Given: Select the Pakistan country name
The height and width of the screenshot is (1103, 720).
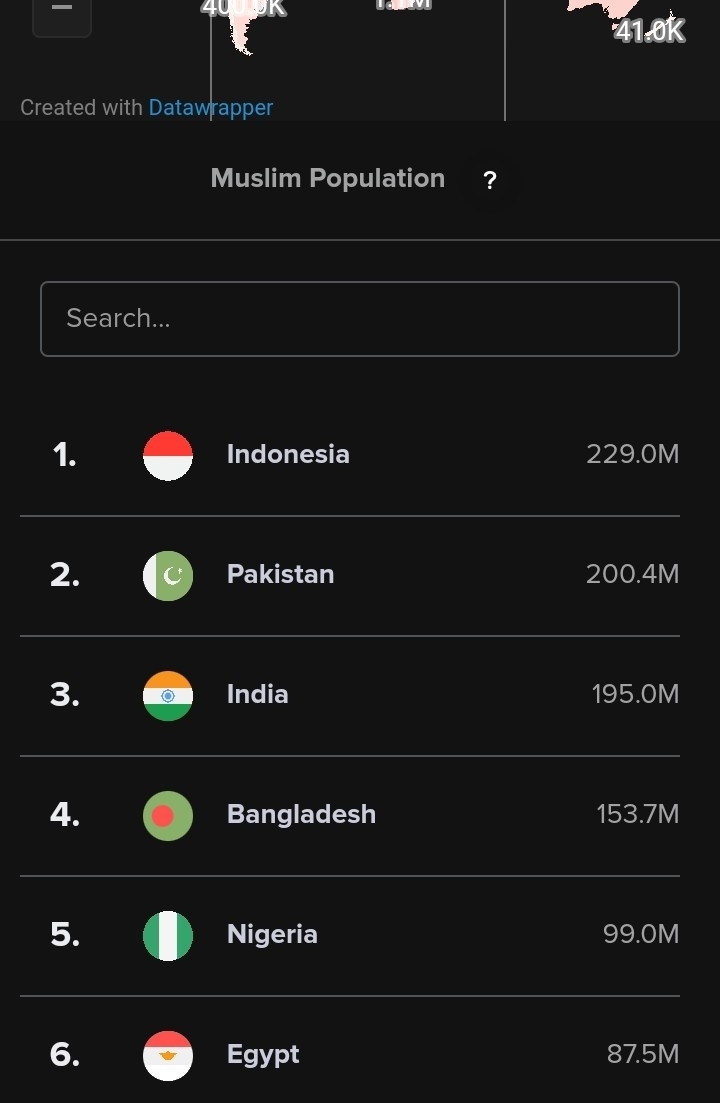Looking at the screenshot, I should pos(281,574).
